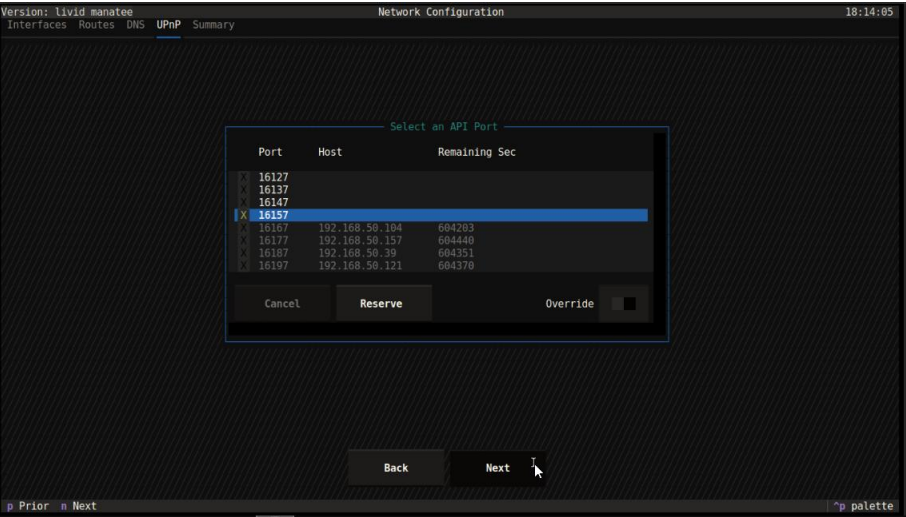
Task: Toggle the X checkbox for port 16157
Action: point(243,215)
